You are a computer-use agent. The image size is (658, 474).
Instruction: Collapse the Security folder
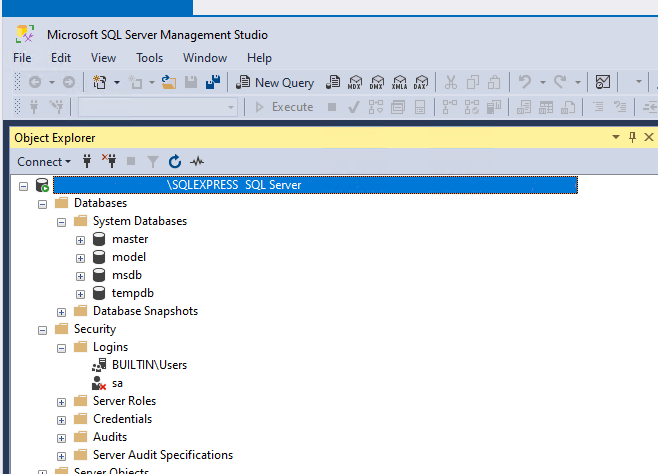click(x=42, y=331)
